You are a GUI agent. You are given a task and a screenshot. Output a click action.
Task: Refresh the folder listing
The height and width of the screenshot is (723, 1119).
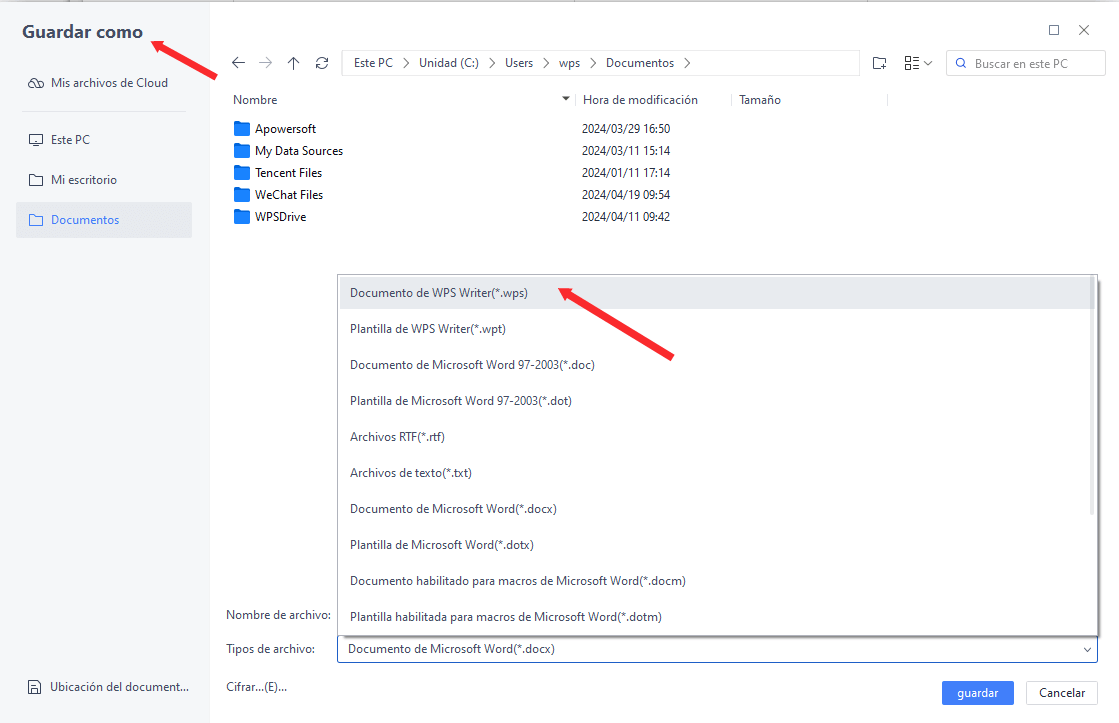(322, 63)
